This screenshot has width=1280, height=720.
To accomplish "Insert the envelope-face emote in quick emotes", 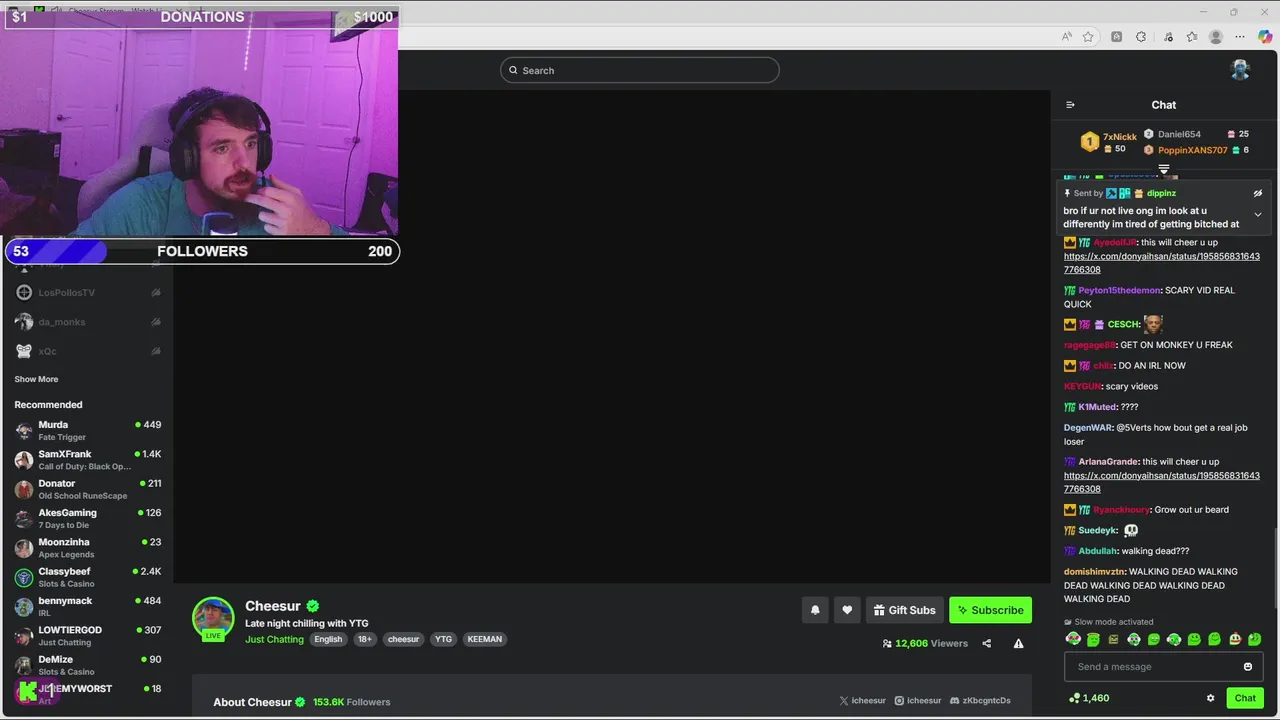I will coord(1113,639).
